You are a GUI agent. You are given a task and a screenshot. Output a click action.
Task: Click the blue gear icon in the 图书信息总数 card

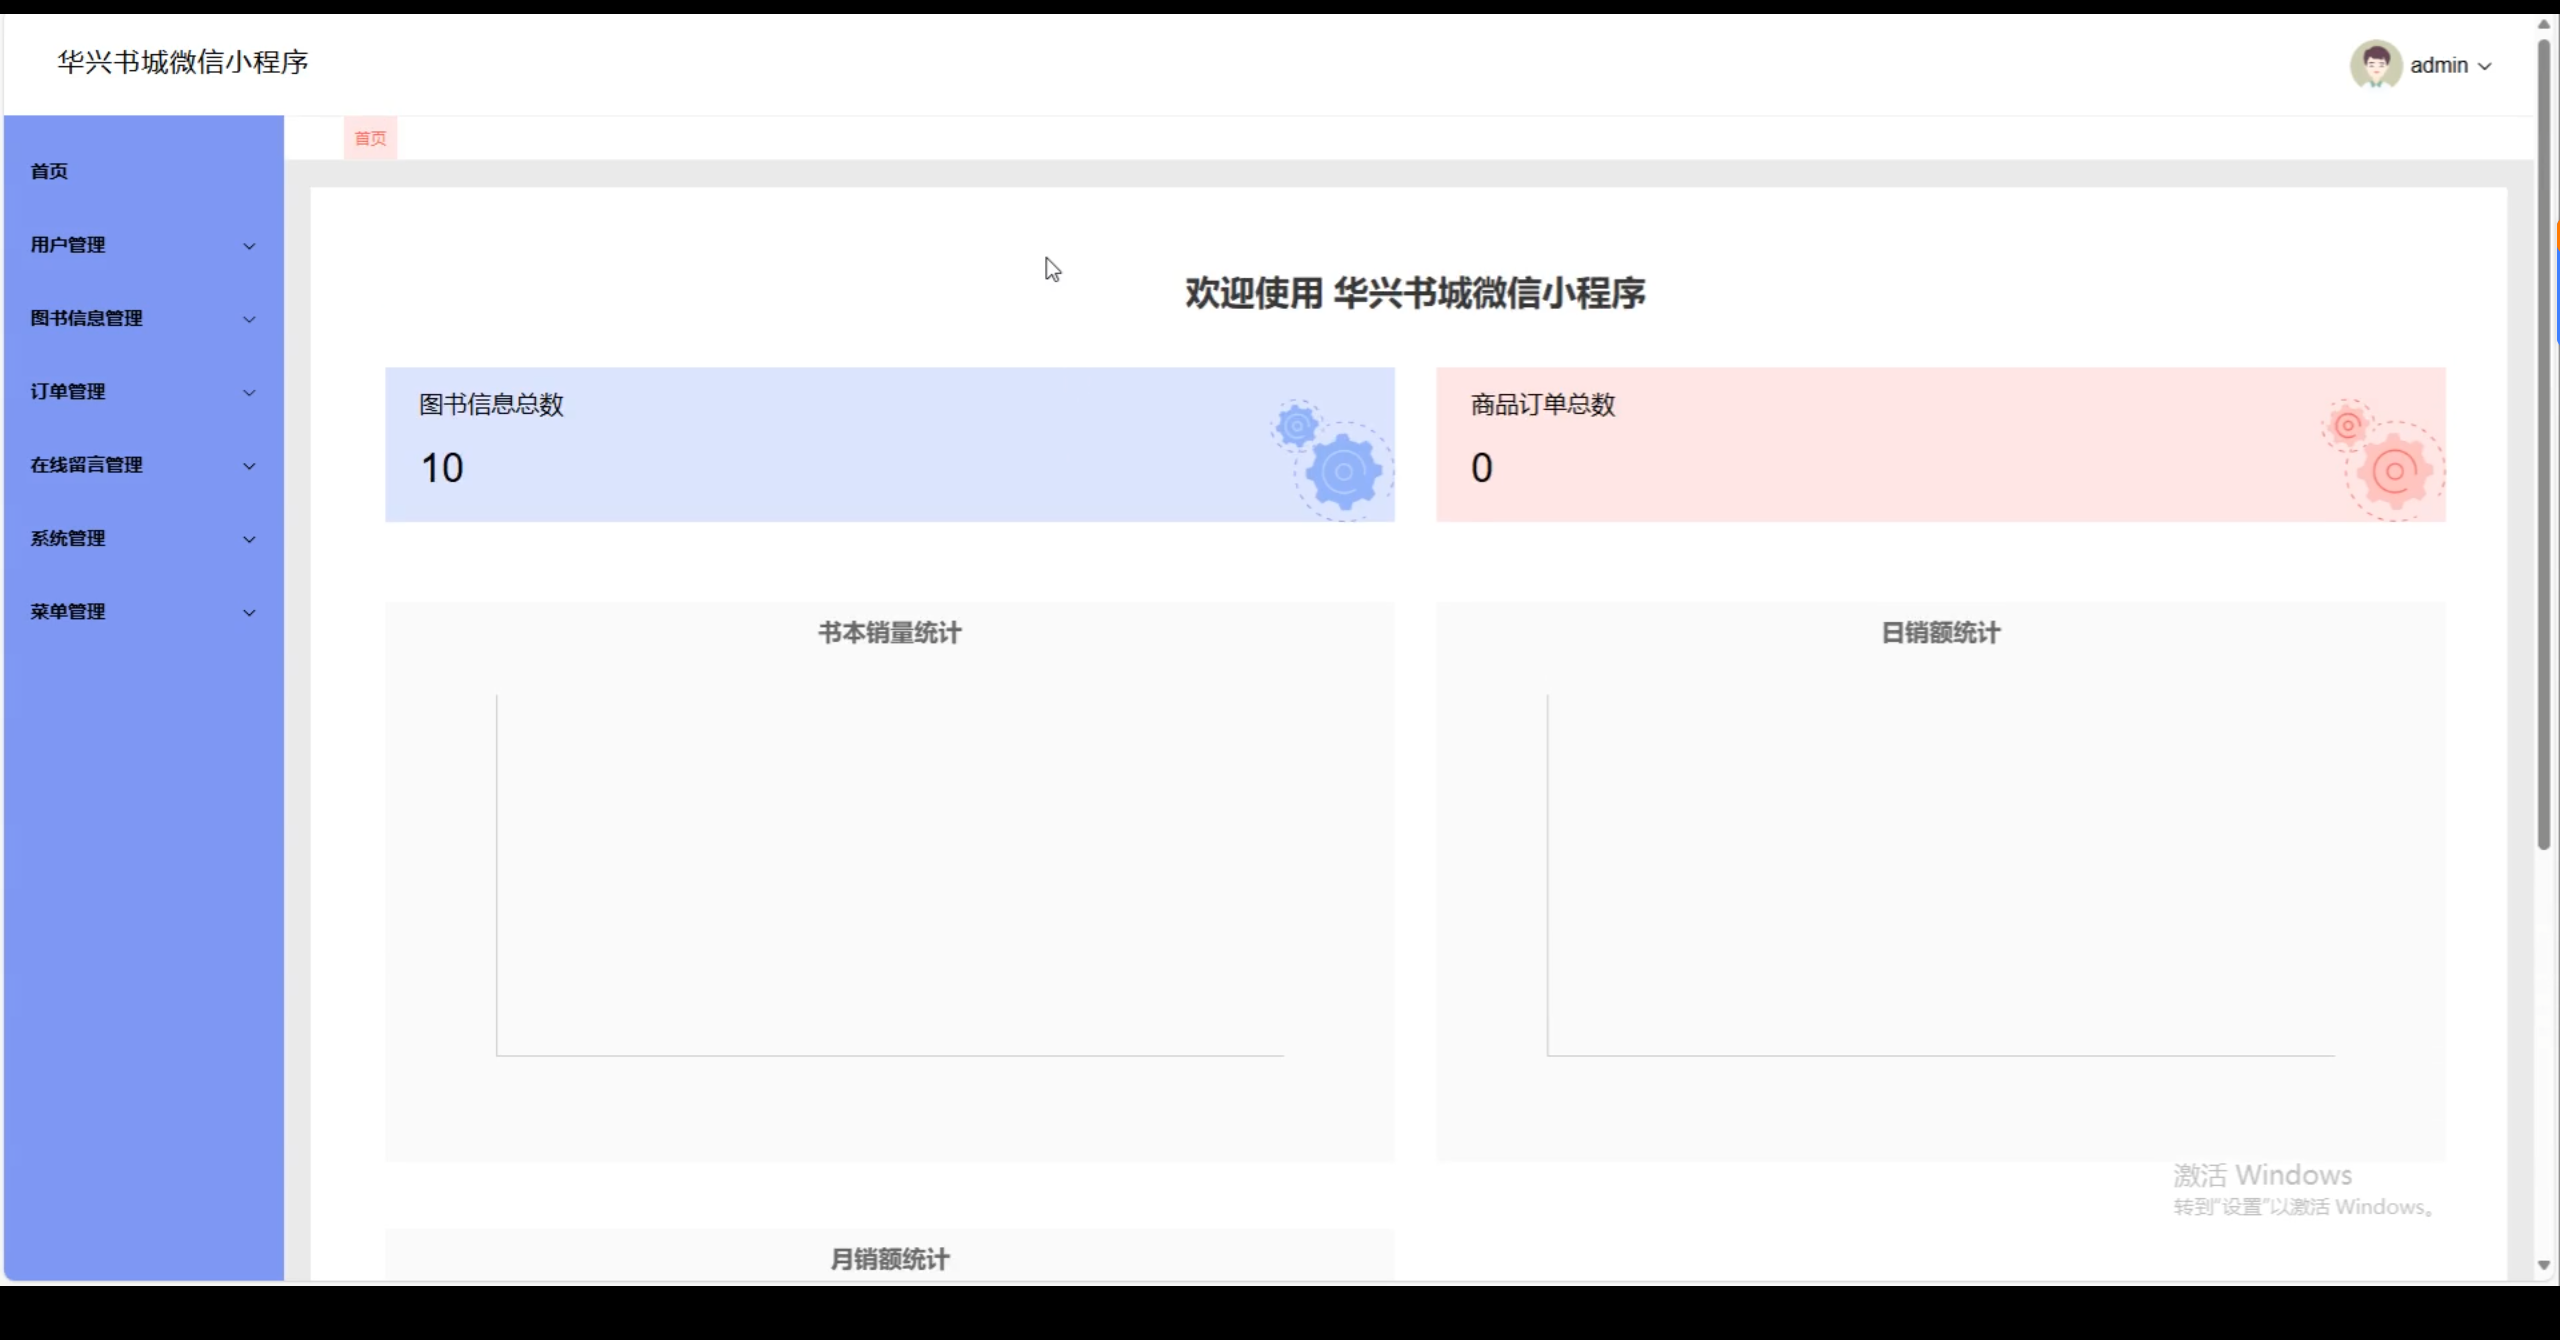click(x=1342, y=471)
